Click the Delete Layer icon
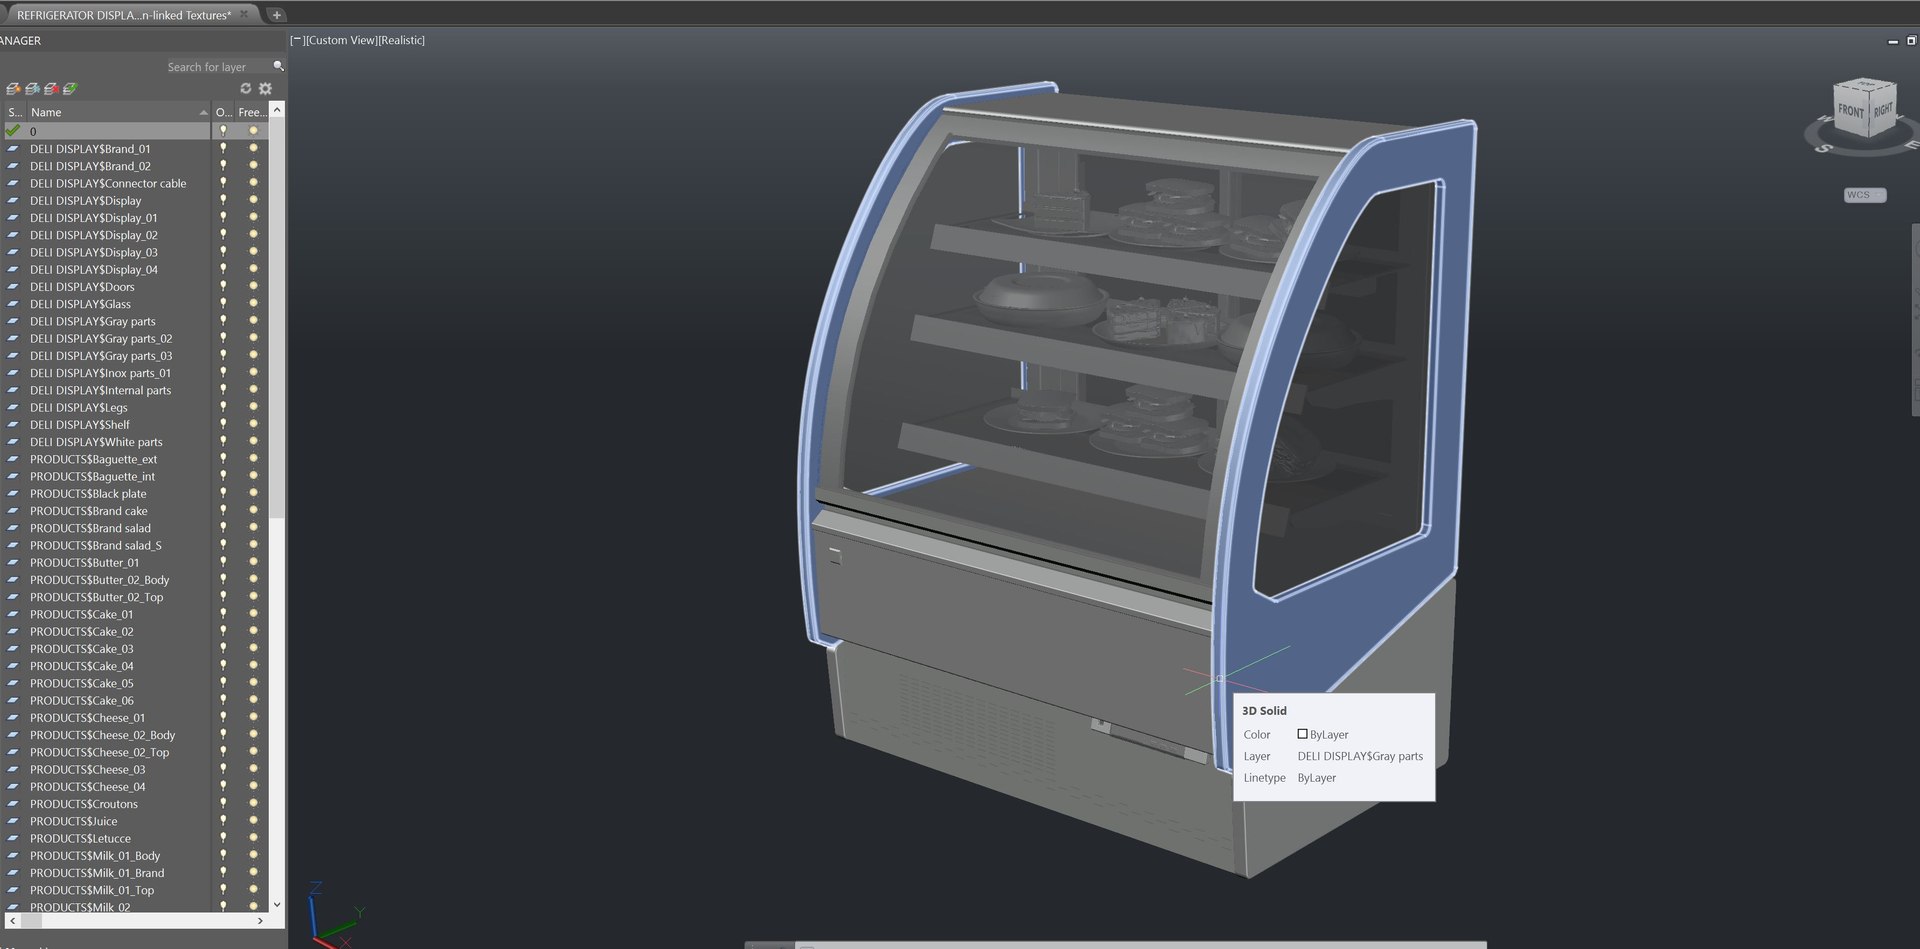Screen dimensions: 1920x949 point(51,88)
